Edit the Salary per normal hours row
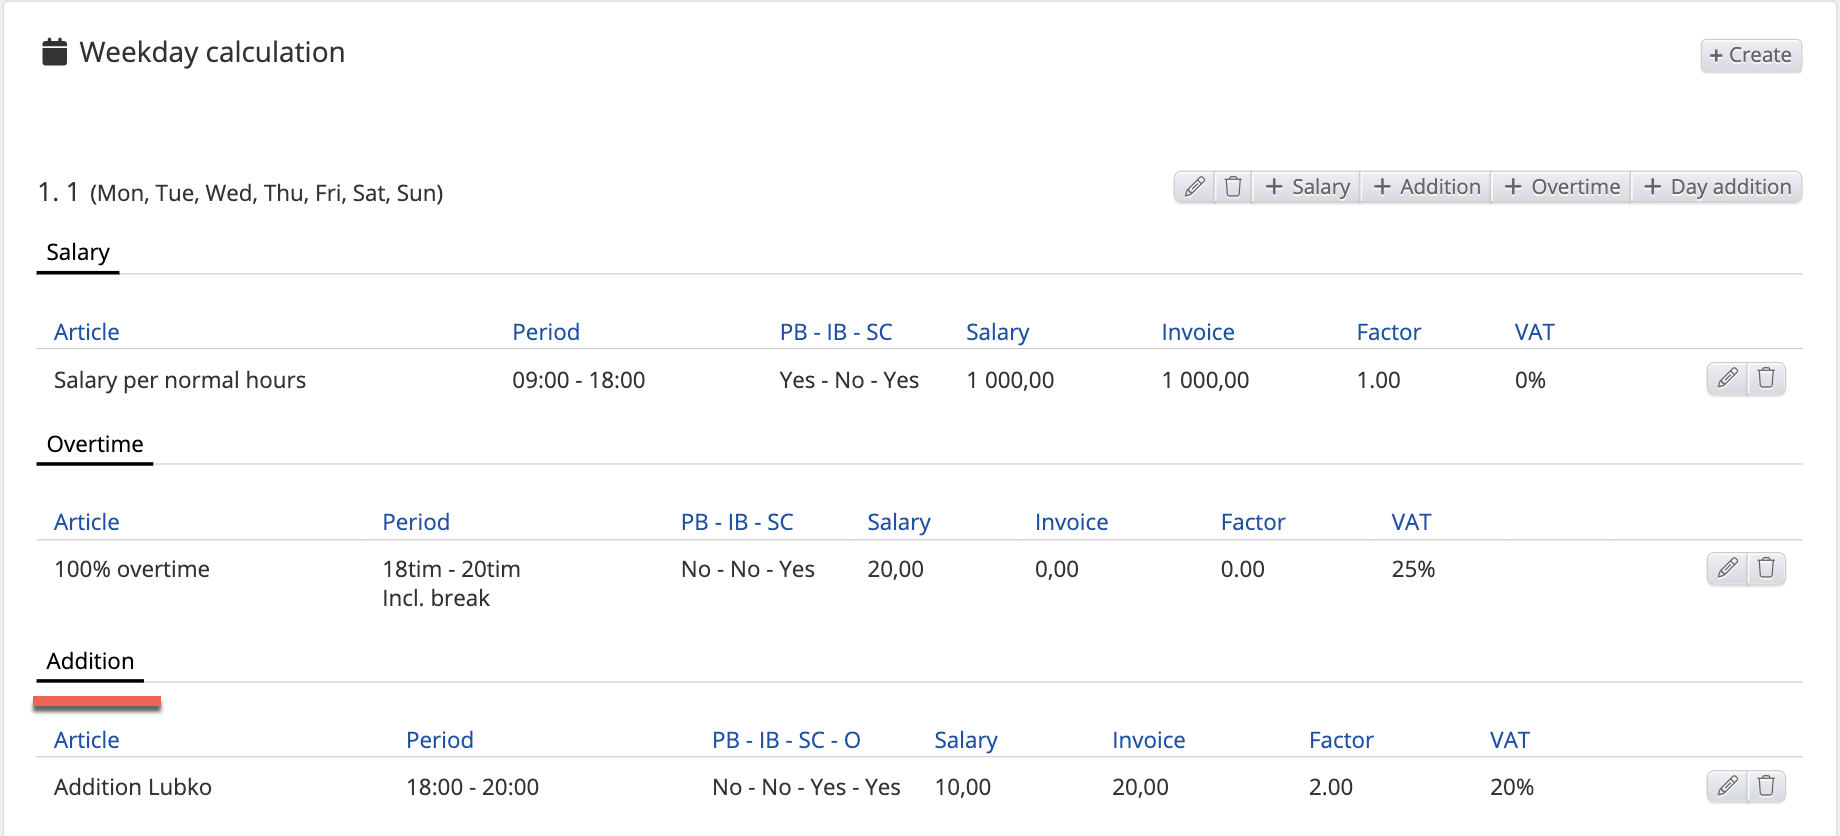 pyautogui.click(x=1726, y=378)
